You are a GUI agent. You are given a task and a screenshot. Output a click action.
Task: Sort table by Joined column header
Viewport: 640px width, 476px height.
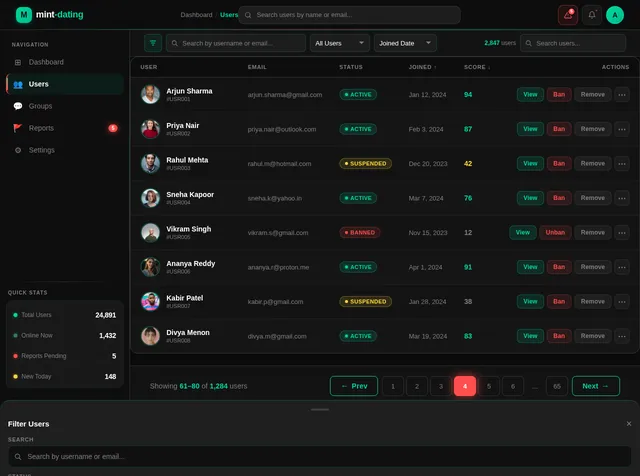tap(422, 67)
